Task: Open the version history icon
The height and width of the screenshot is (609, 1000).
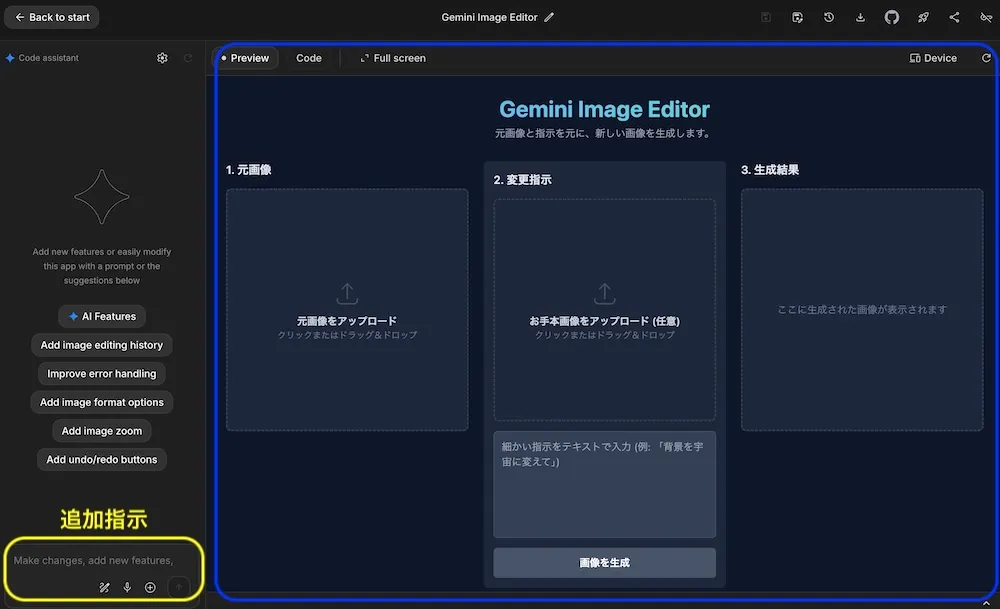Action: click(828, 17)
